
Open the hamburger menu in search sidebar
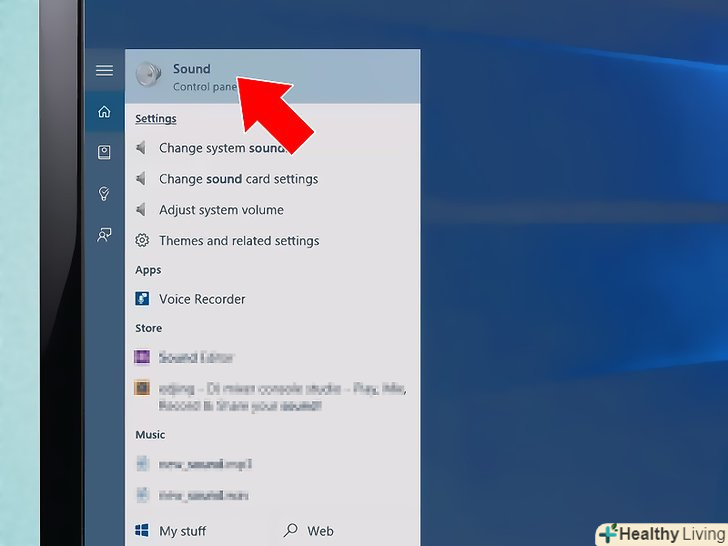[x=104, y=70]
